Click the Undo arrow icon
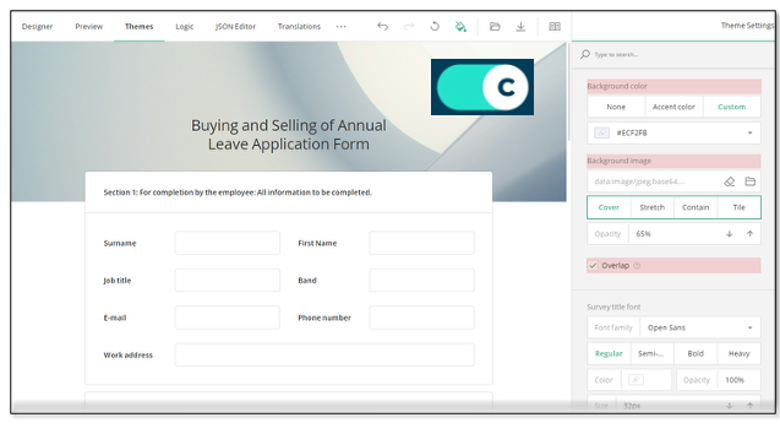780x424 pixels. [382, 26]
